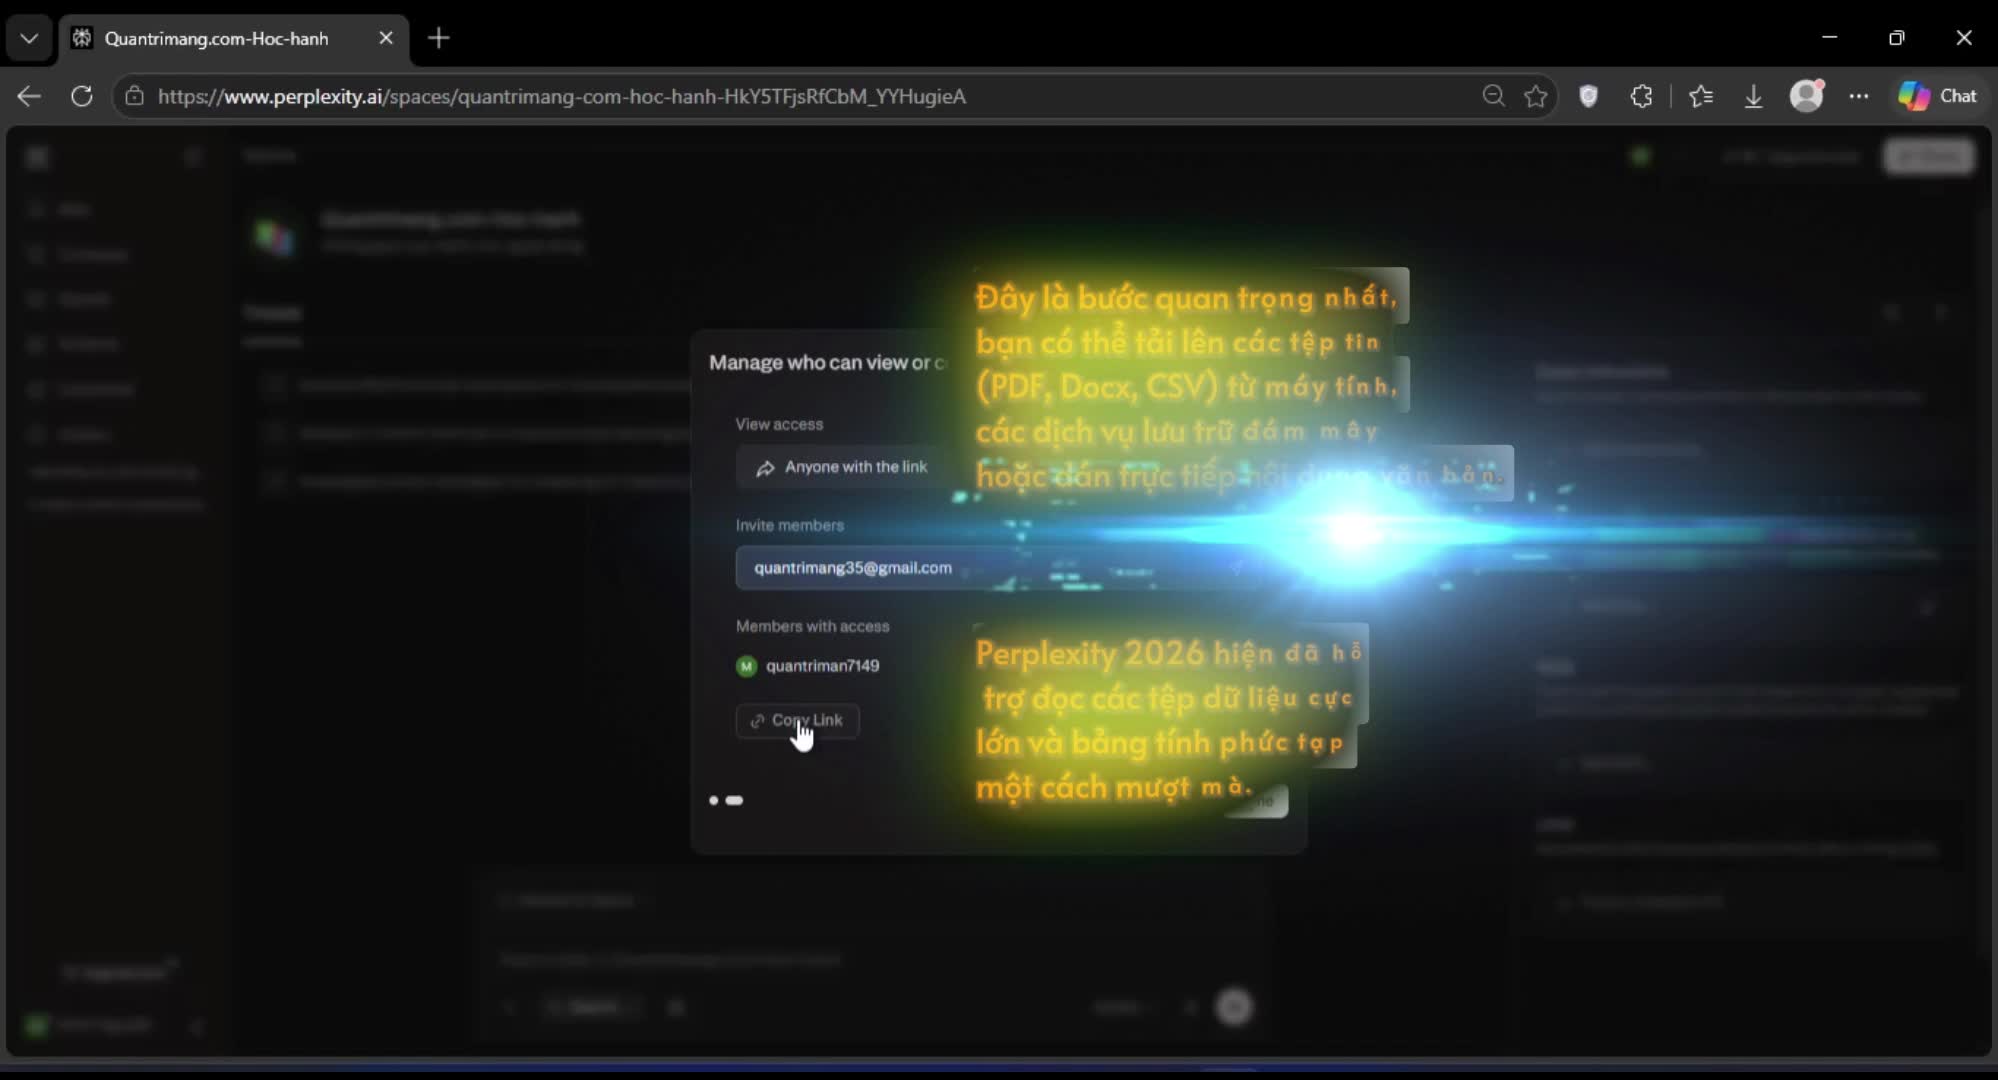The width and height of the screenshot is (1998, 1080).
Task: View site information lock icon
Action: coord(134,96)
